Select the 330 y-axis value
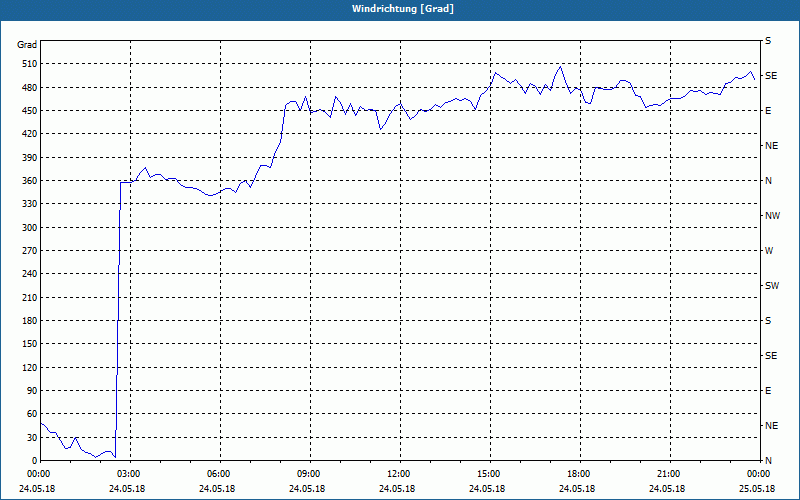800x500 pixels. click(x=30, y=204)
